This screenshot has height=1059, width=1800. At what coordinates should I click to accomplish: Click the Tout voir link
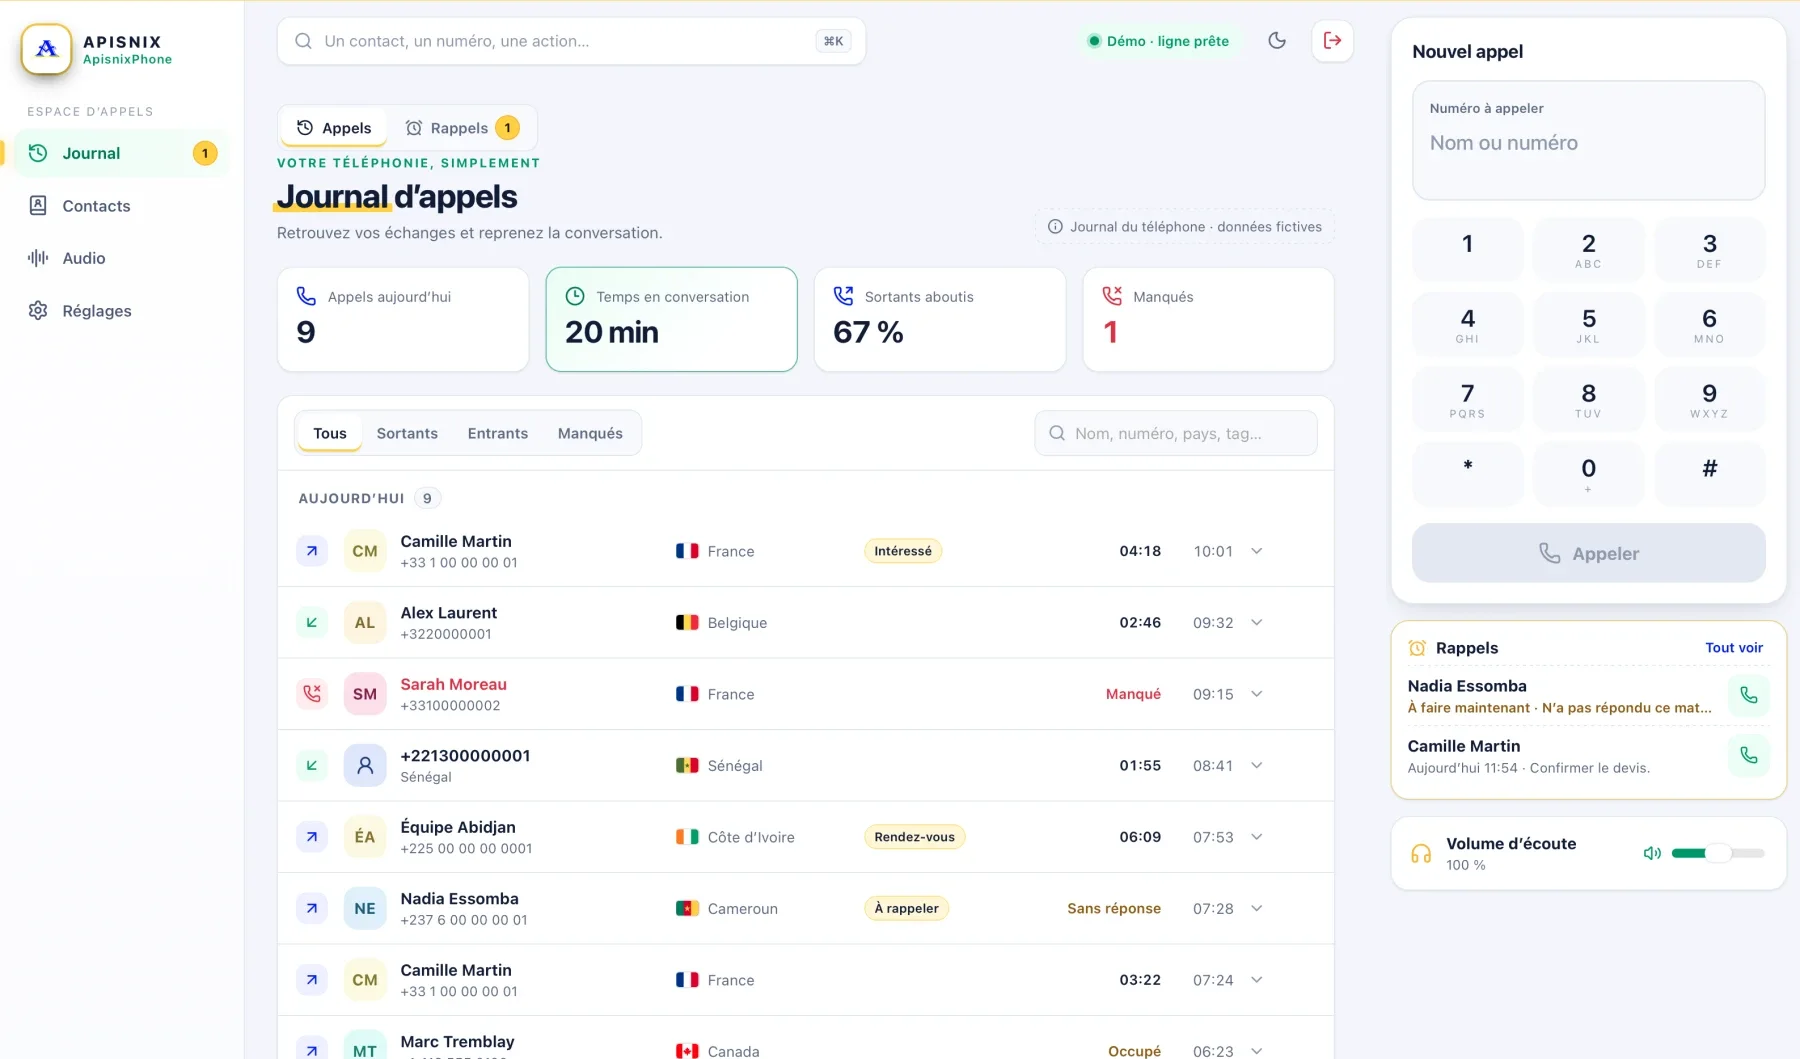tap(1734, 648)
